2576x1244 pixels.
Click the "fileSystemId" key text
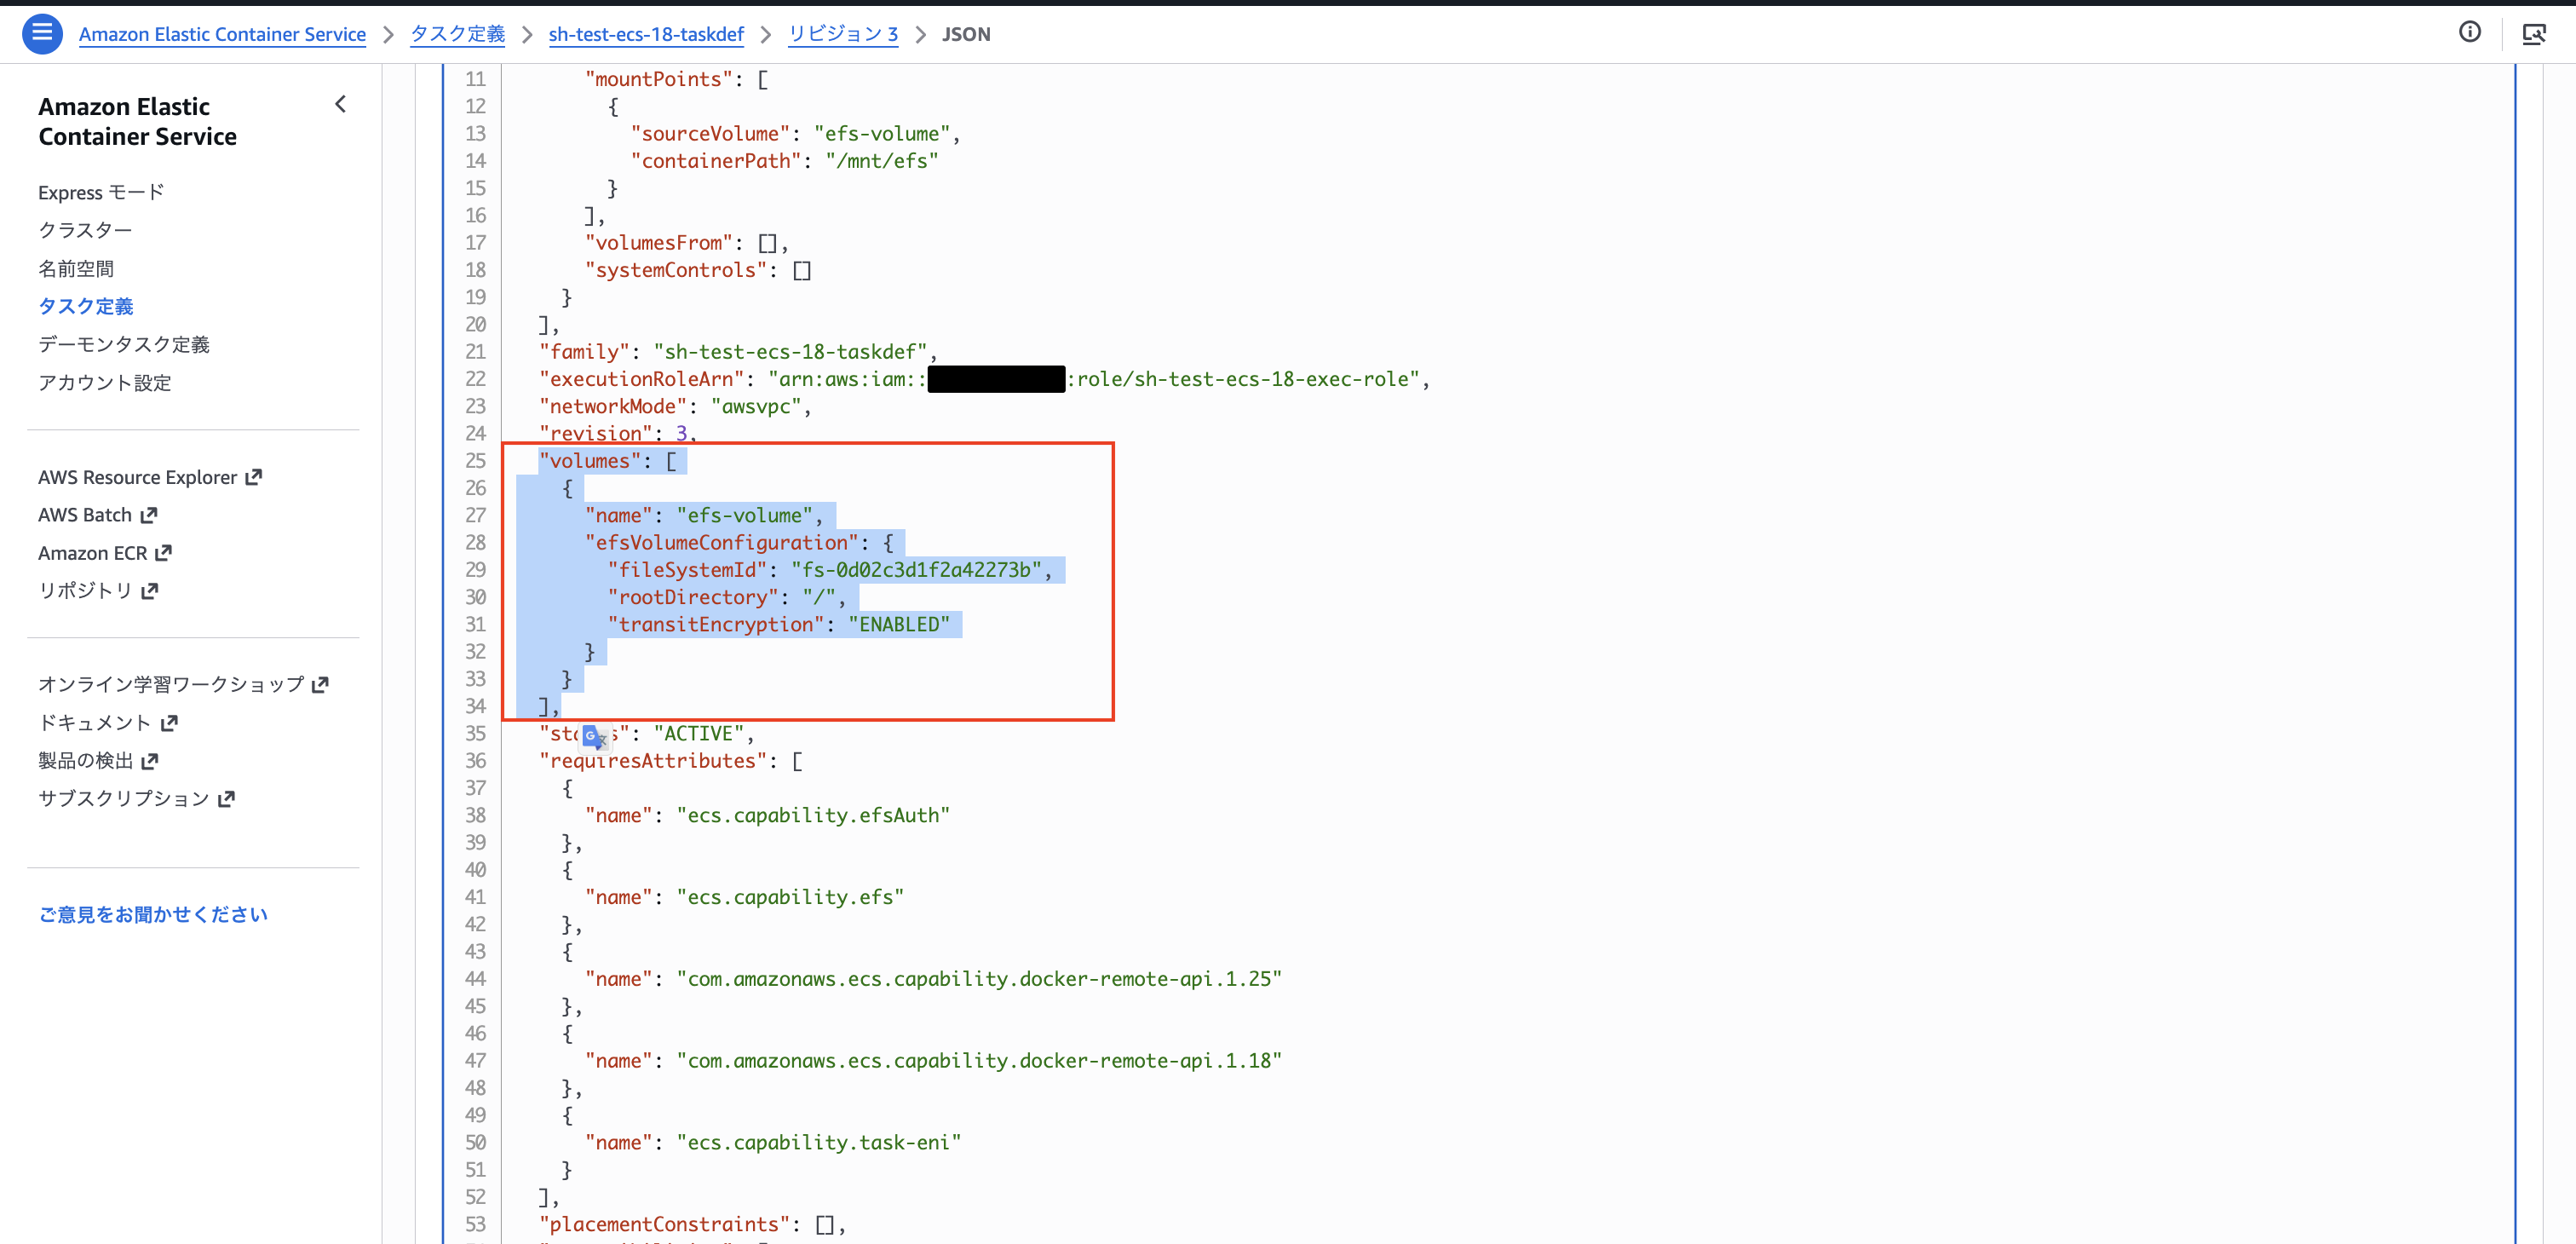[x=687, y=569]
